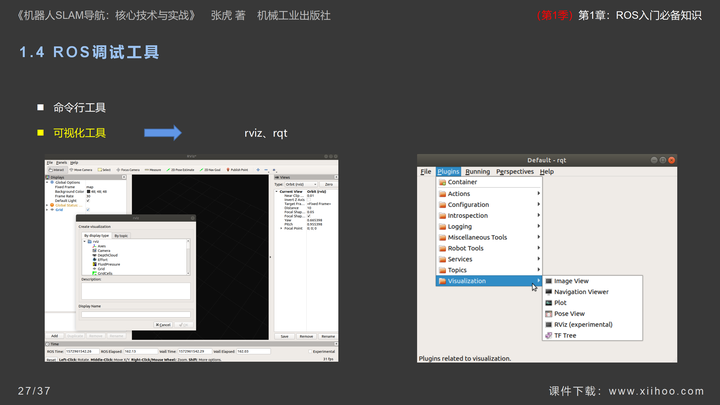Open the Help menu in rqt

click(546, 172)
